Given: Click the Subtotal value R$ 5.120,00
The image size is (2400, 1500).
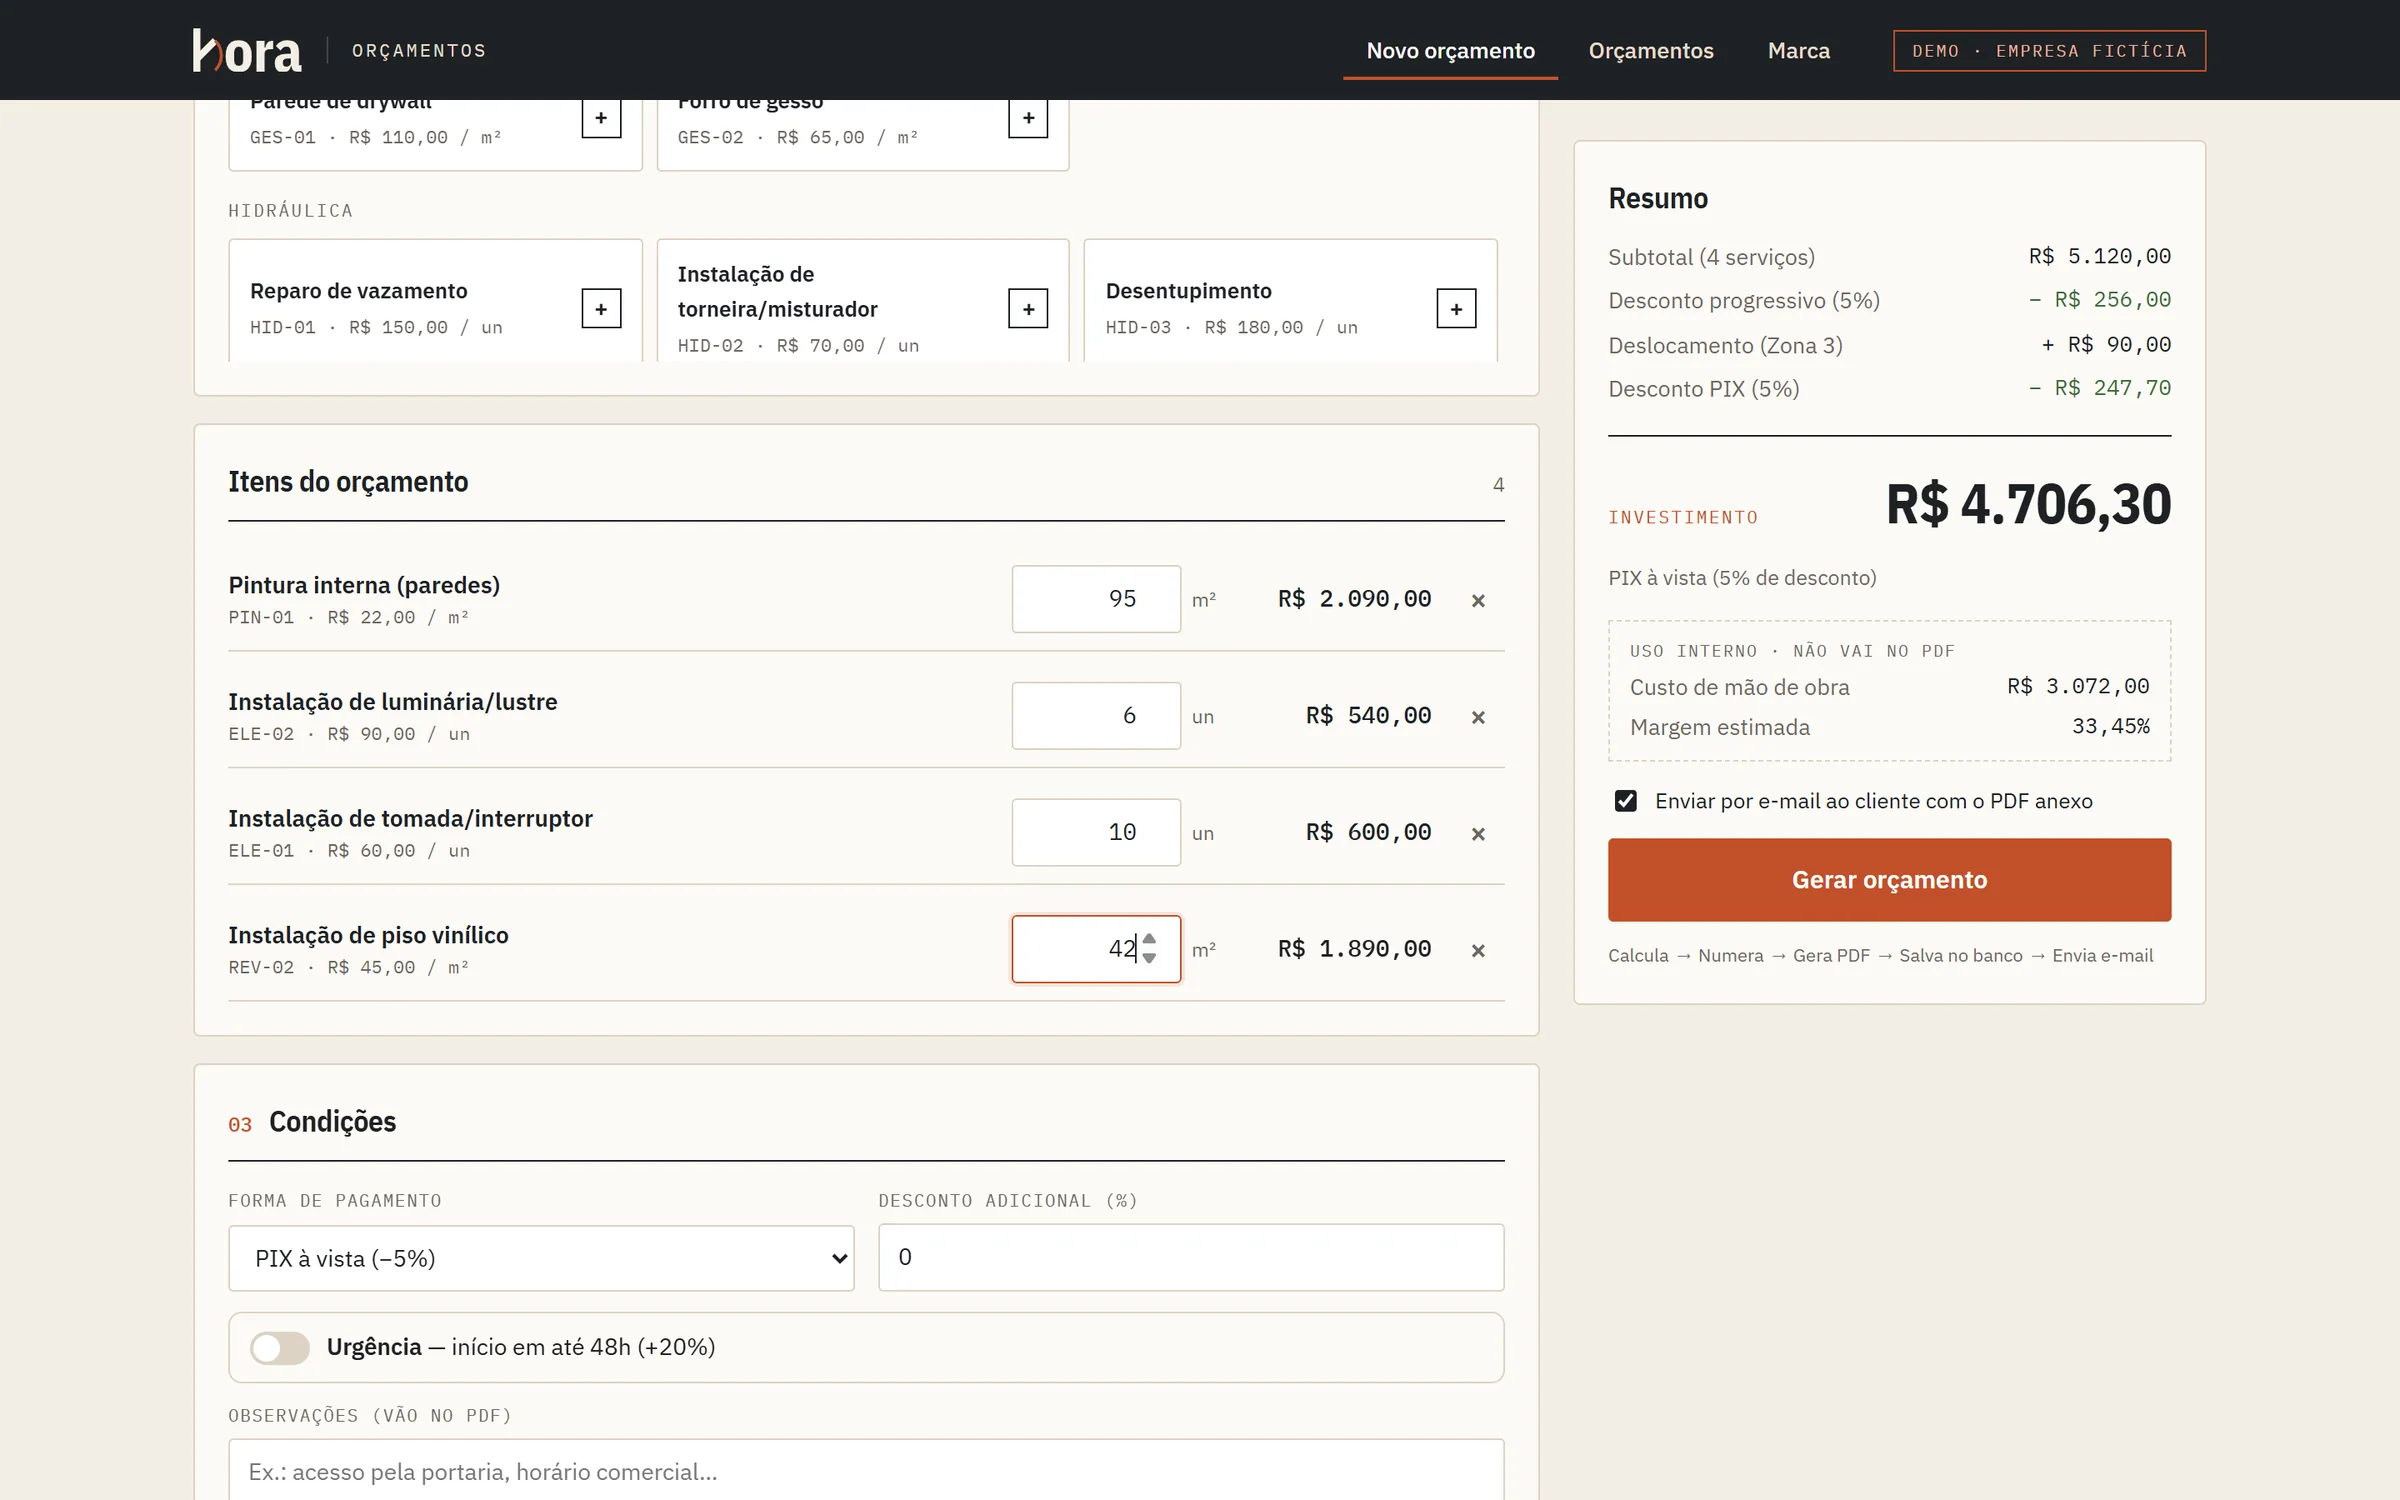Looking at the screenshot, I should tap(2099, 256).
